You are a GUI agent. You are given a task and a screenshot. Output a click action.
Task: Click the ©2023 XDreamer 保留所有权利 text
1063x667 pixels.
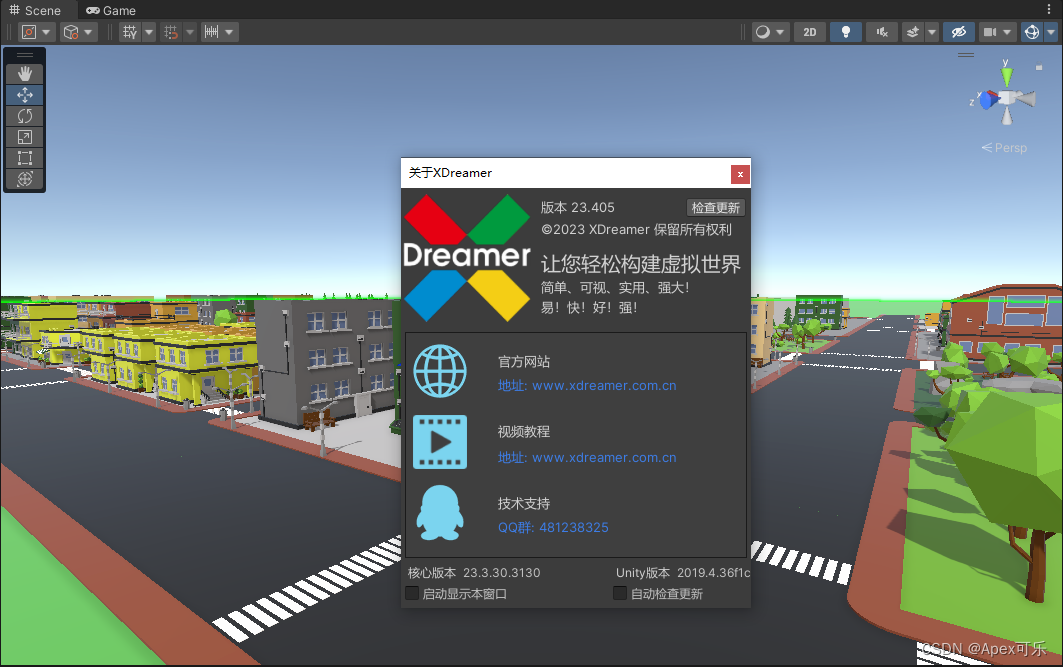pyautogui.click(x=637, y=230)
